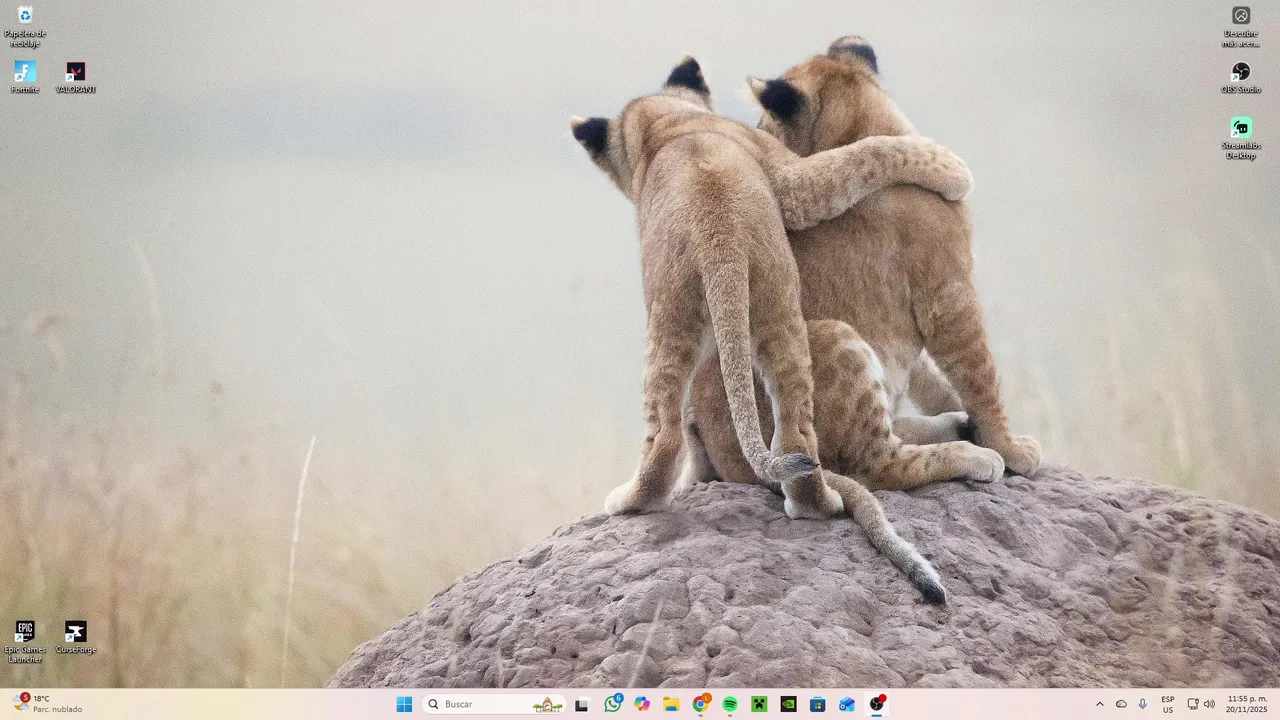The width and height of the screenshot is (1280, 720).
Task: Open Microsoft Store from the taskbar
Action: [x=817, y=704]
